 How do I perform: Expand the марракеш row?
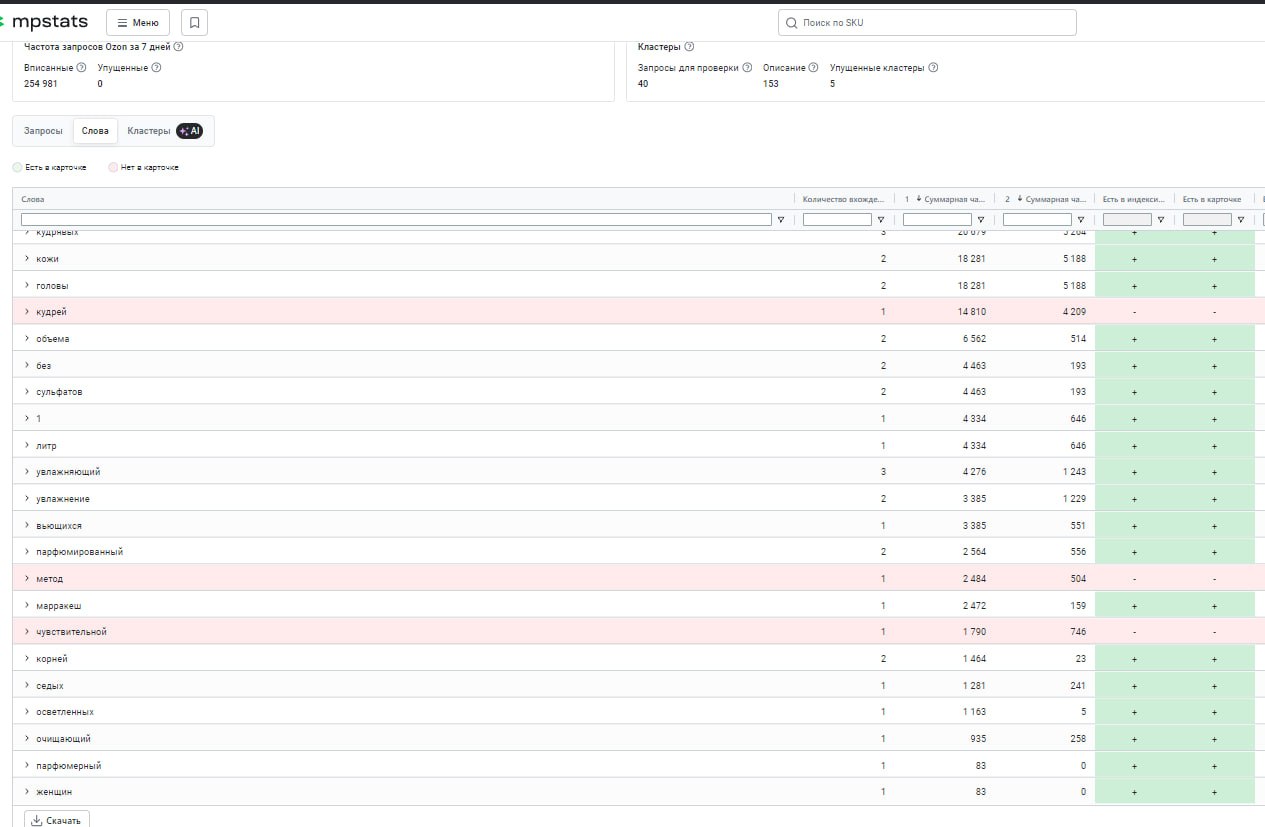coord(27,606)
